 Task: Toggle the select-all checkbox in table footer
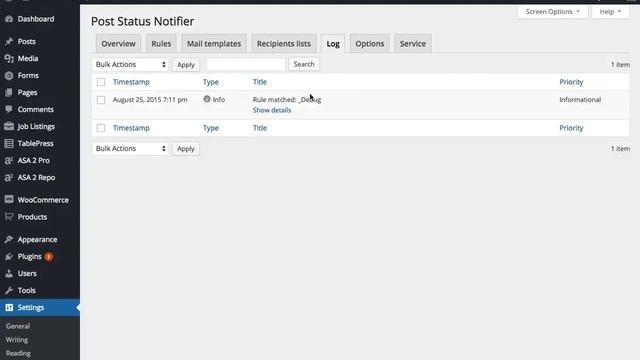point(101,128)
